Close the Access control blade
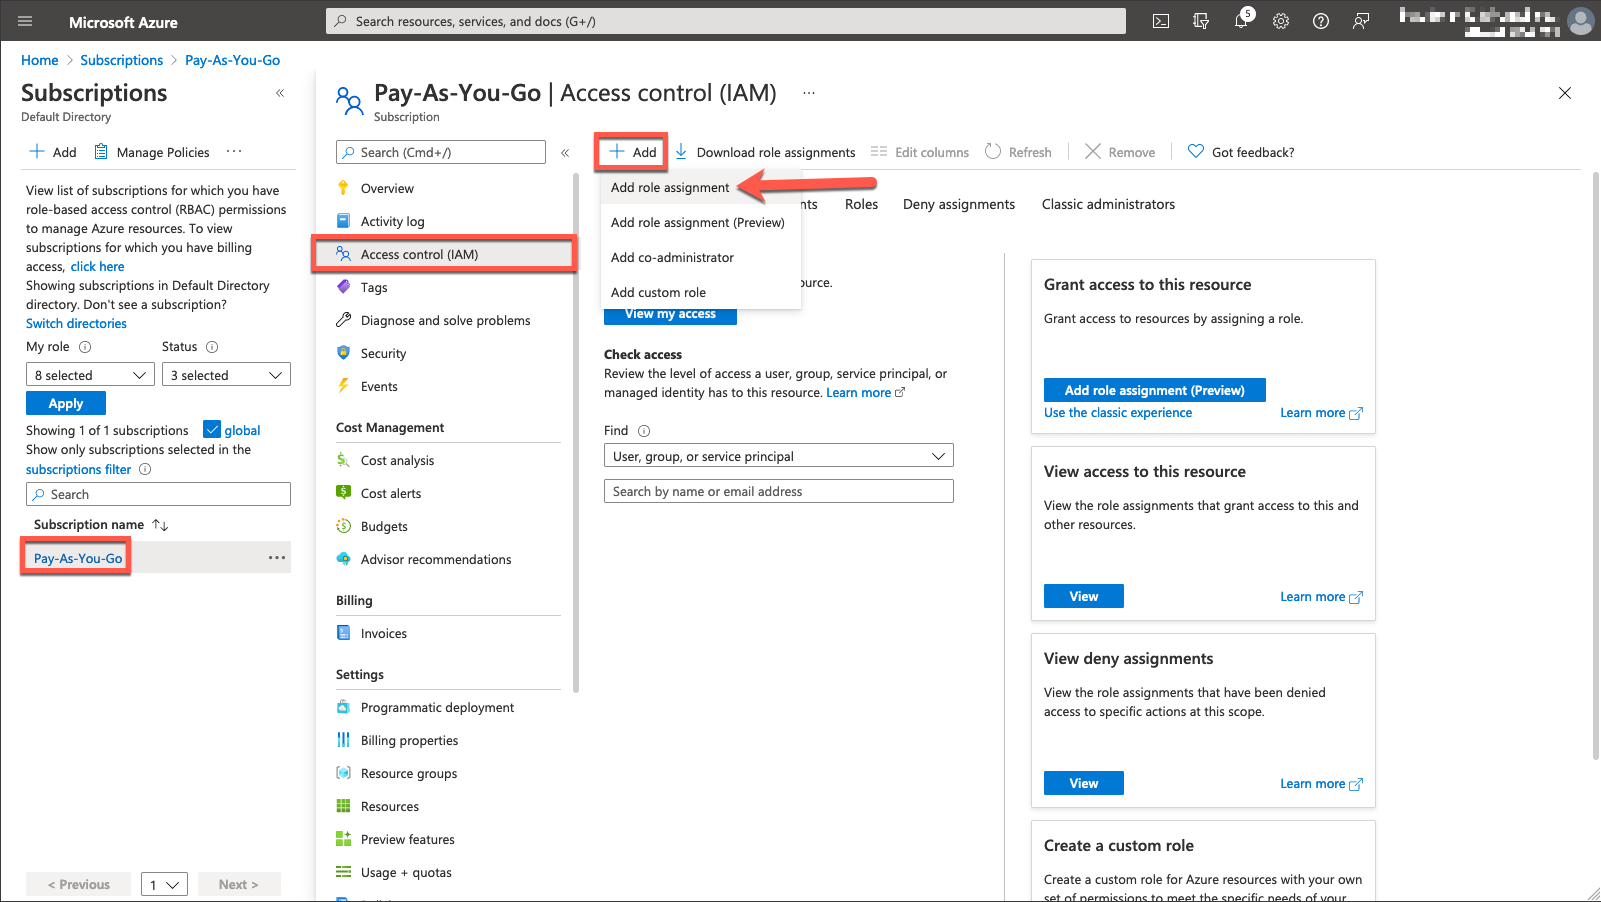Viewport: 1601px width, 902px height. (x=1565, y=93)
